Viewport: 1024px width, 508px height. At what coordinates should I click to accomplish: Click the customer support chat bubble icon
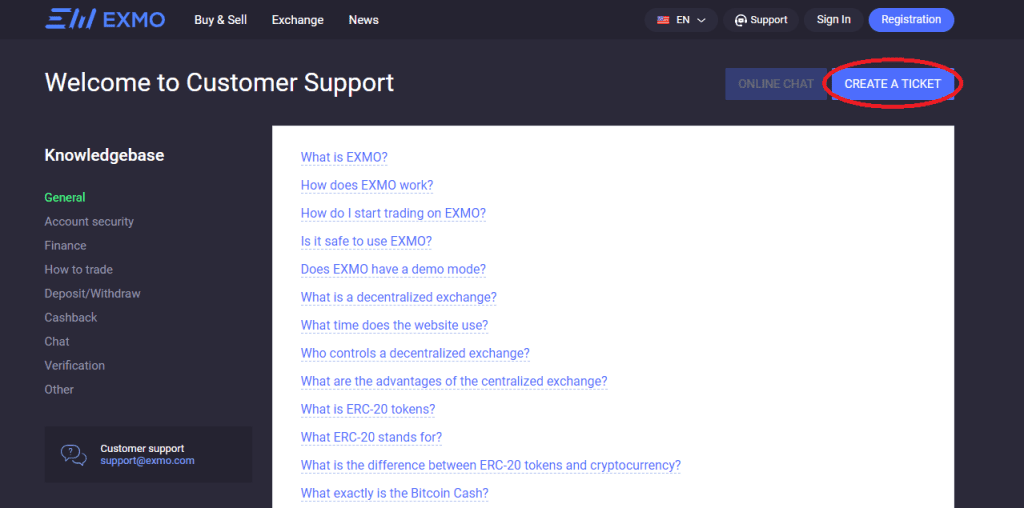coord(74,454)
